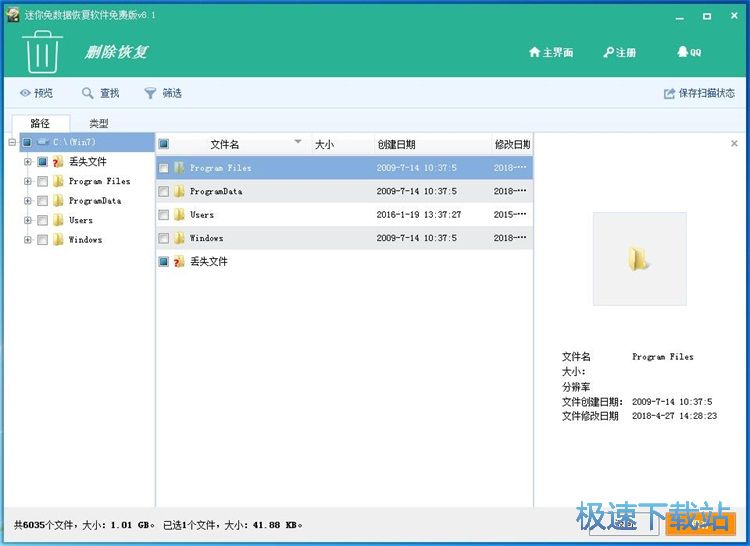Open 查找 with the magnifier icon

pyautogui.click(x=88, y=93)
